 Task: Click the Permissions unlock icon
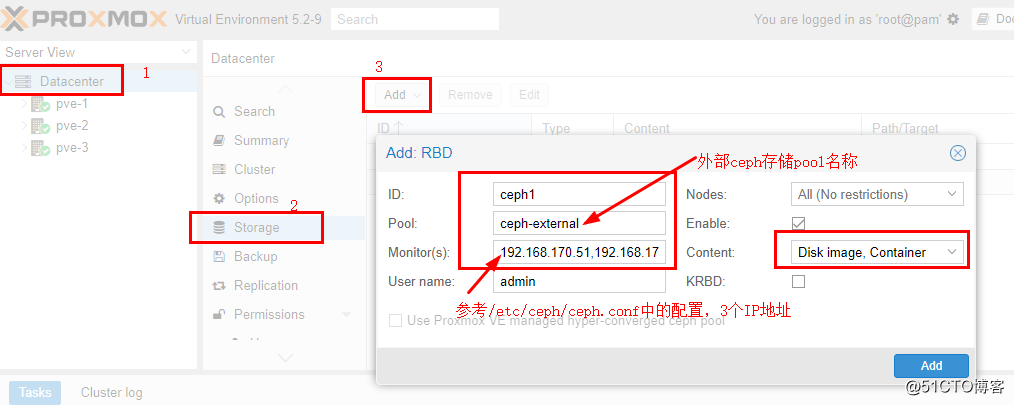pyautogui.click(x=220, y=314)
